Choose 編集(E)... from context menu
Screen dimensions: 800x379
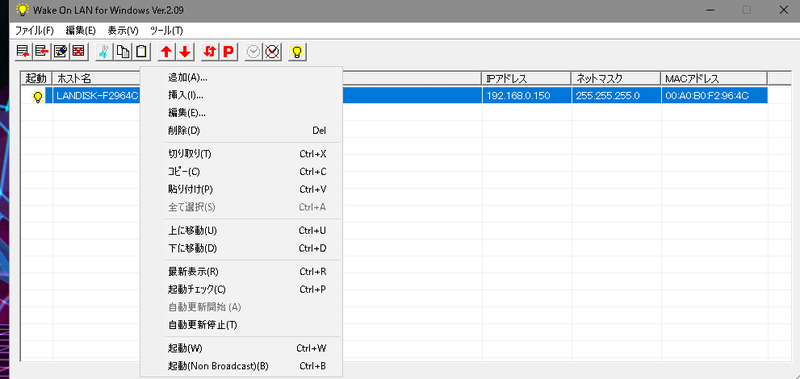[241, 113]
